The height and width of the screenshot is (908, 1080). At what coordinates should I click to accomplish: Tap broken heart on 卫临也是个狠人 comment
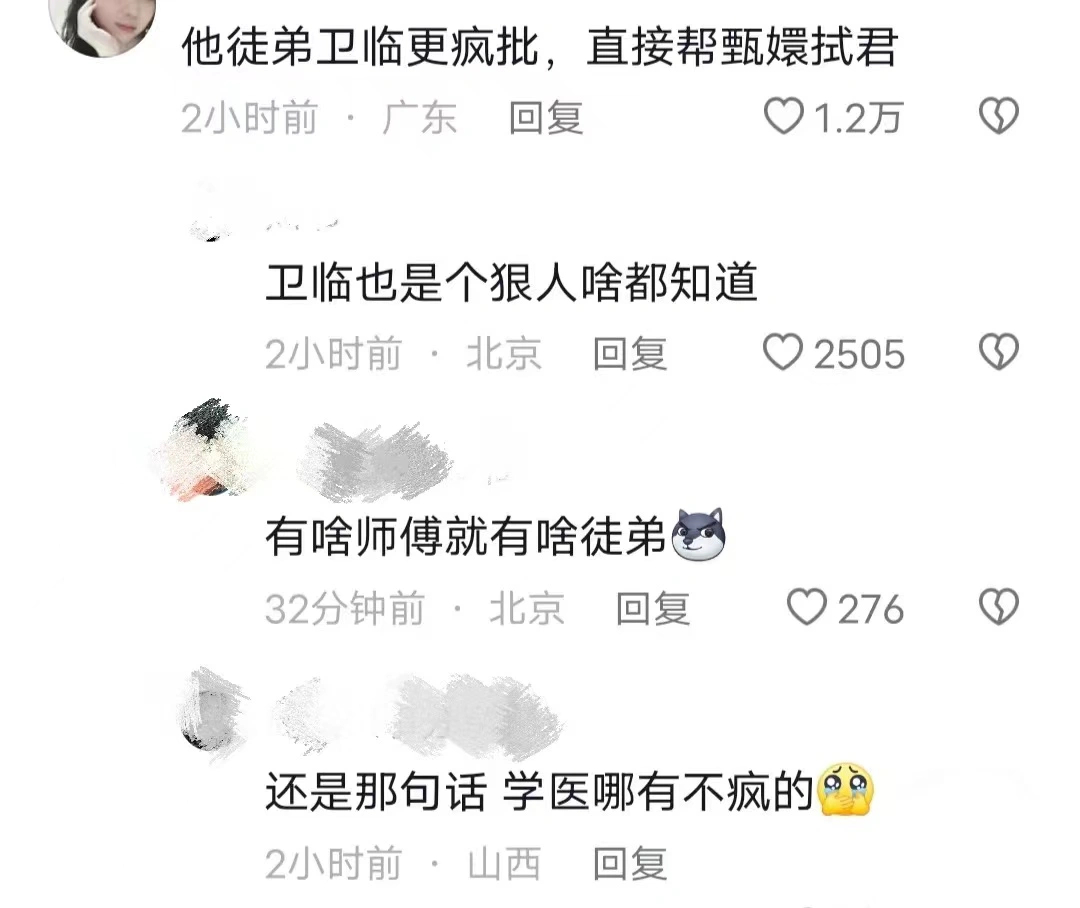click(x=999, y=352)
